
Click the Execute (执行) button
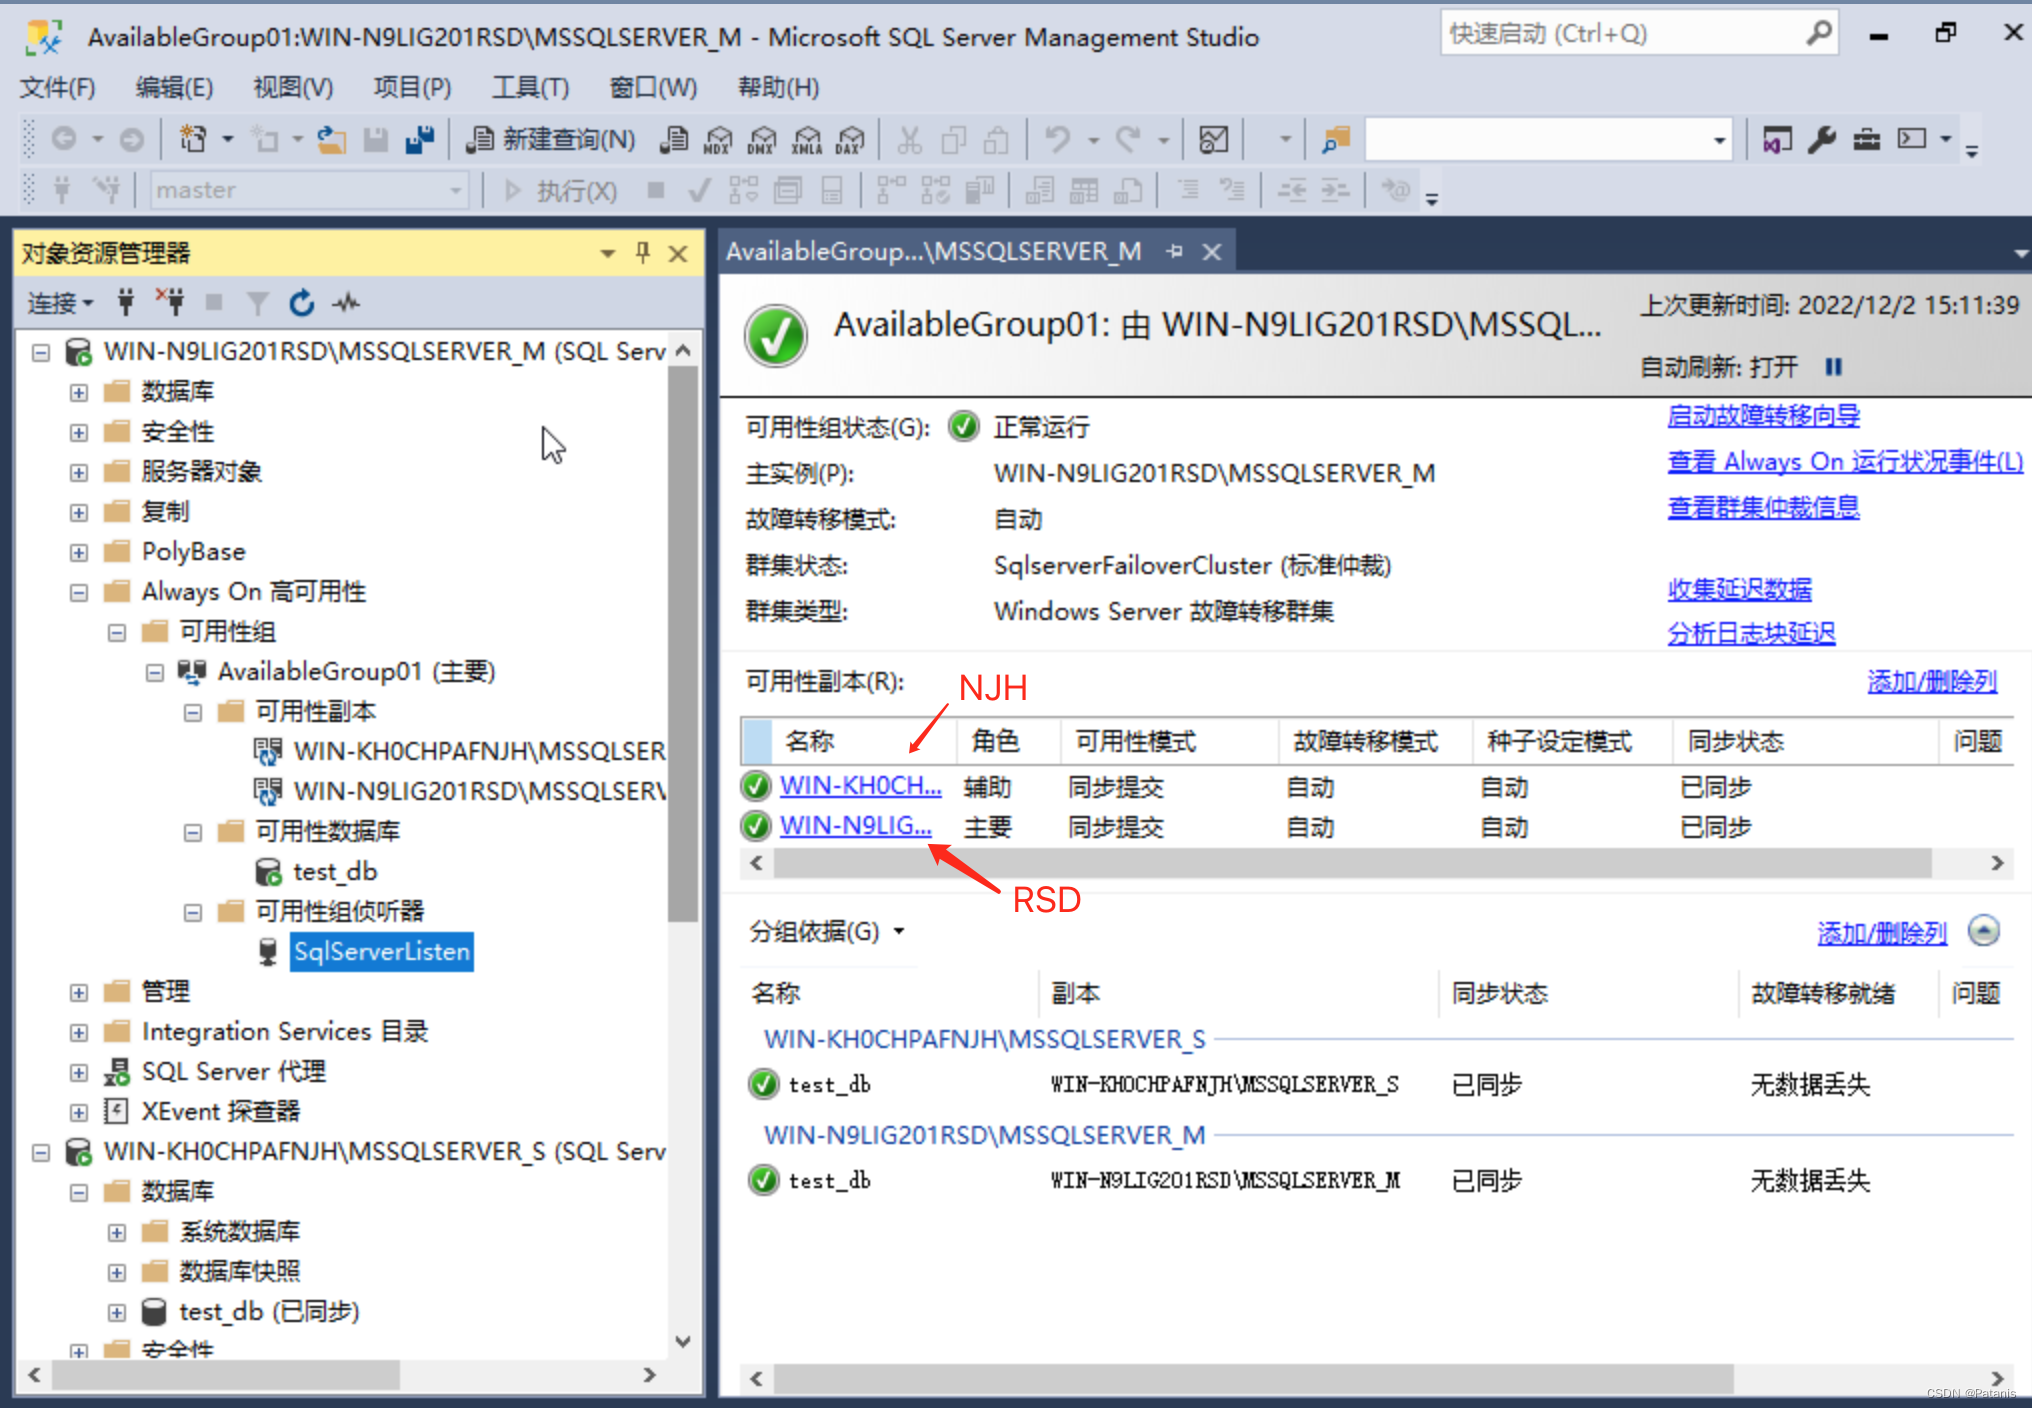point(561,190)
